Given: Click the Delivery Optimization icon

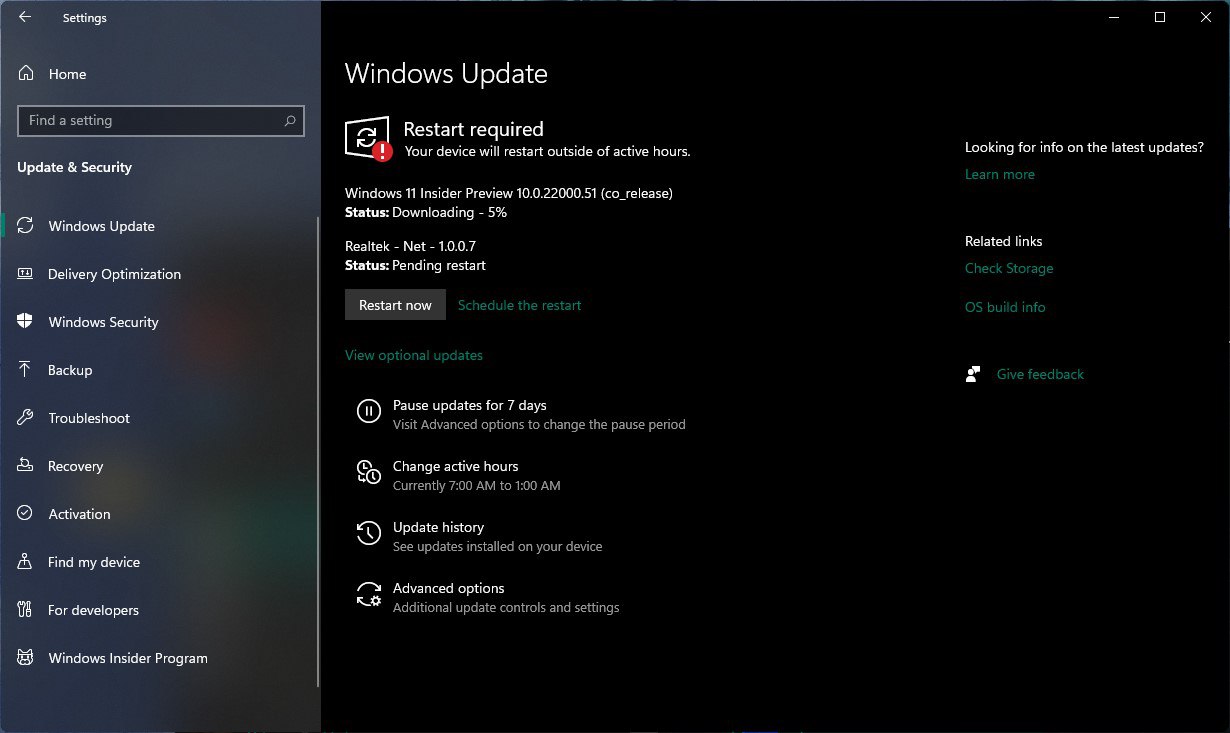Looking at the screenshot, I should tap(26, 274).
